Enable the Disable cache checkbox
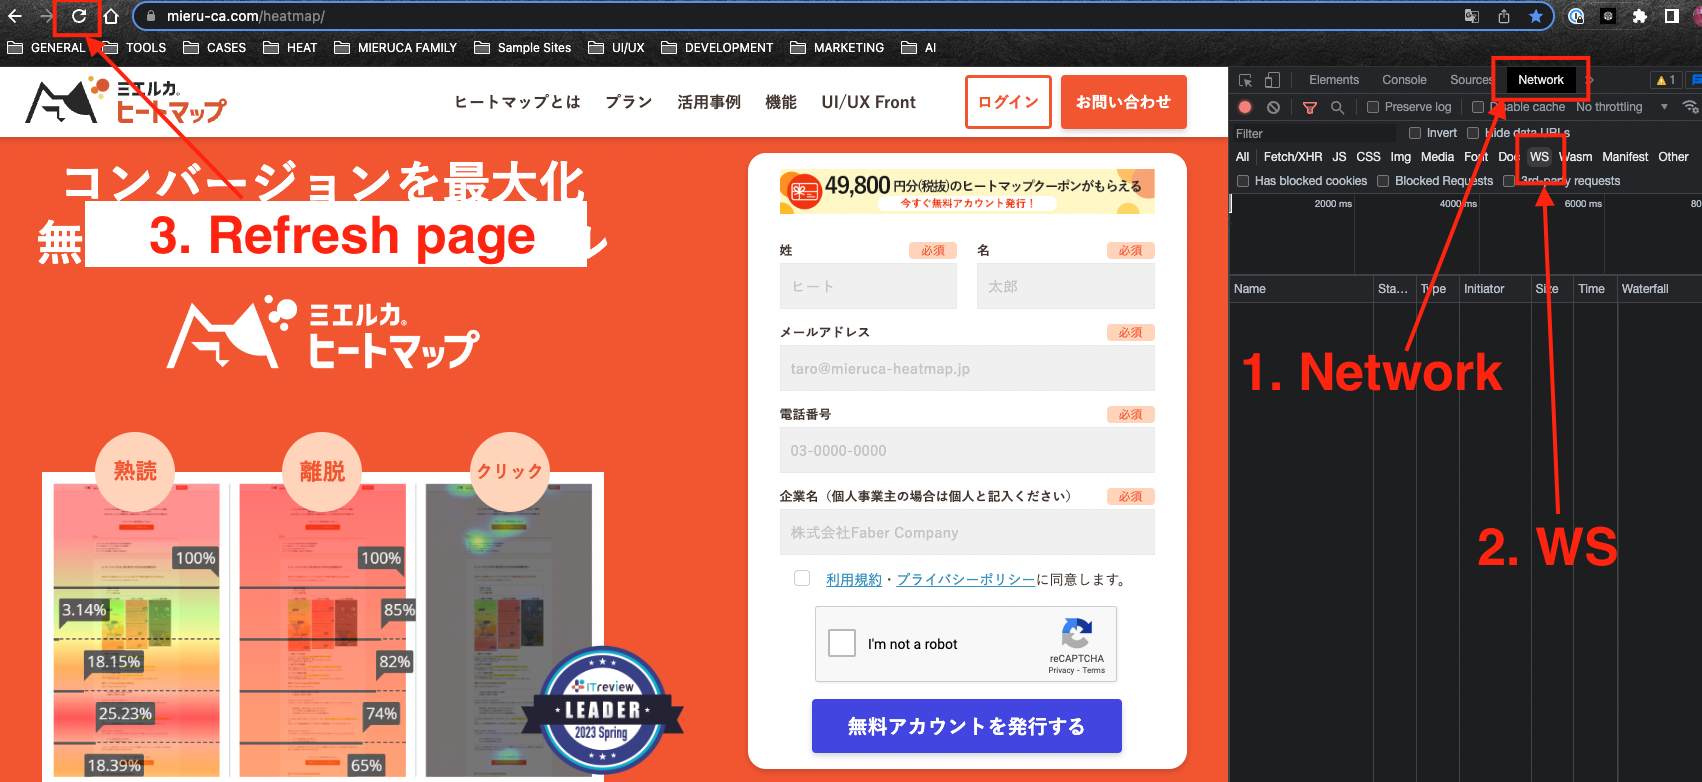 [x=1478, y=107]
